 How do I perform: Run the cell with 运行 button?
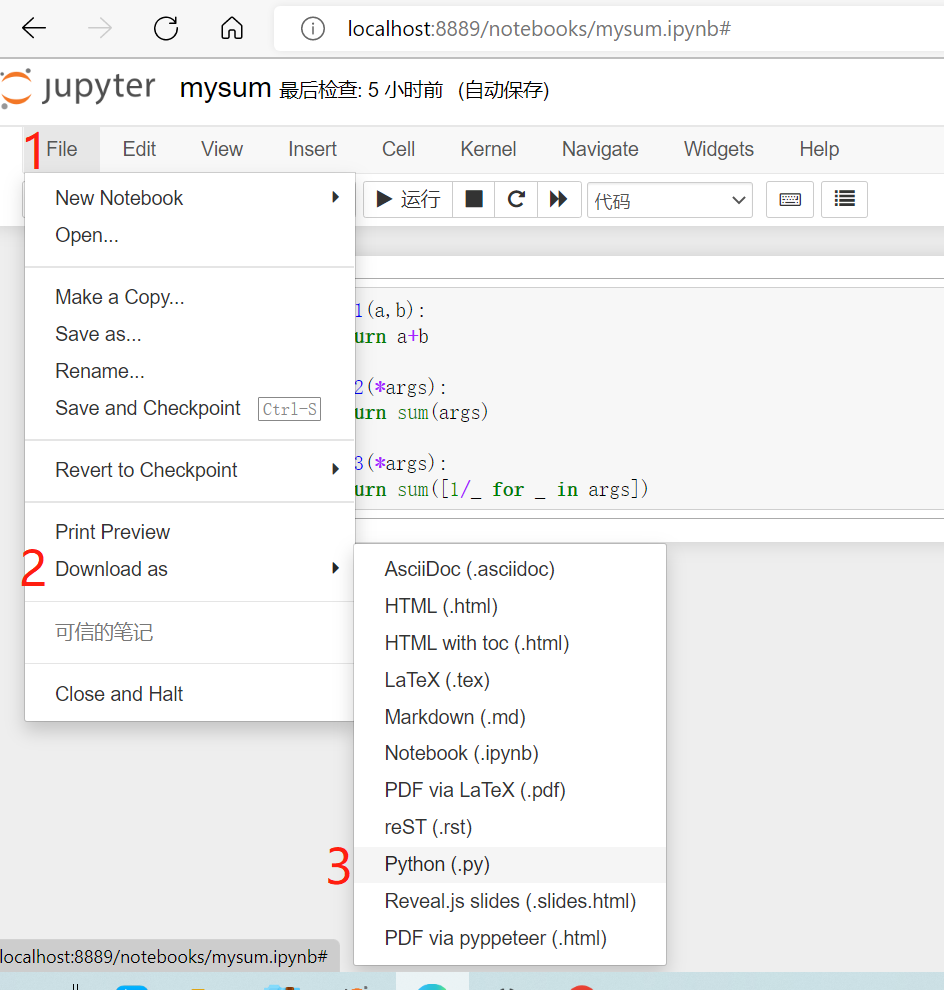[x=408, y=200]
